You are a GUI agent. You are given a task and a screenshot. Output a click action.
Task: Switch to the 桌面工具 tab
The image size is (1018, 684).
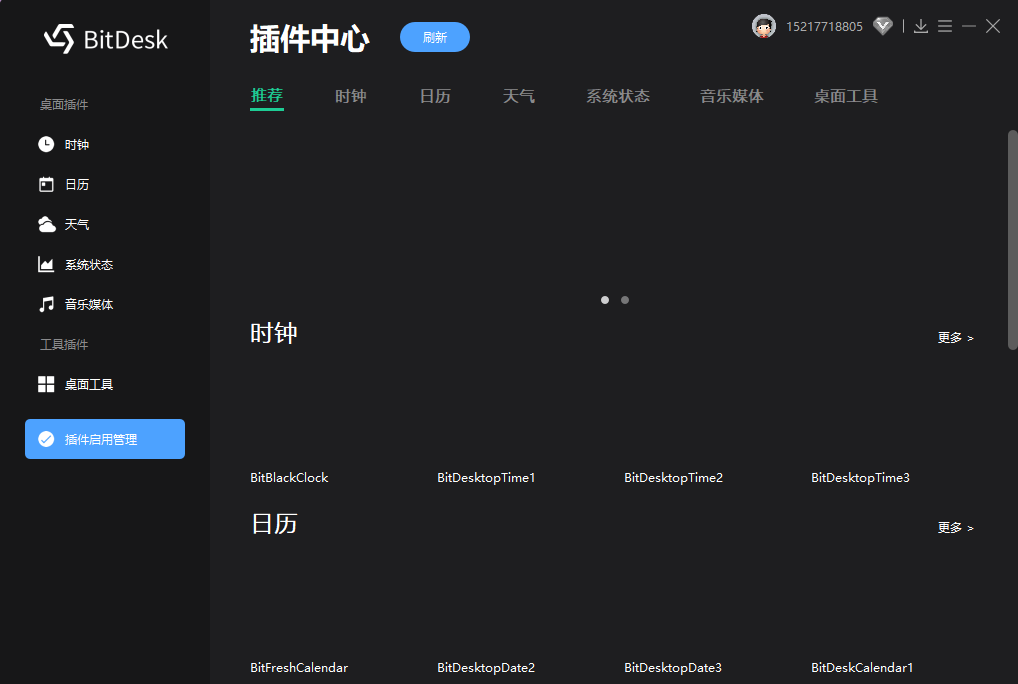pyautogui.click(x=845, y=96)
